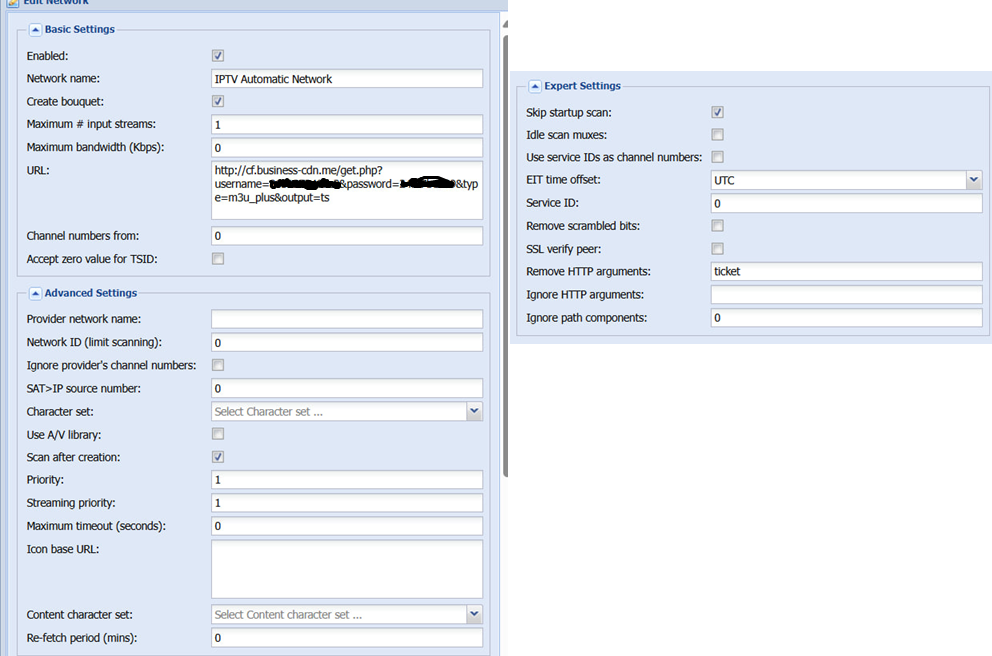The image size is (992, 656).
Task: Enable SSL verify peer option
Action: click(717, 249)
